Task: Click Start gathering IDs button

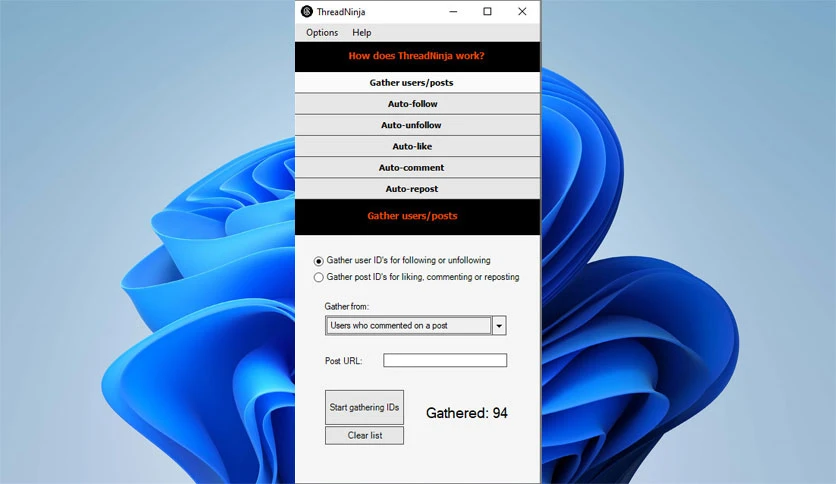Action: [364, 407]
